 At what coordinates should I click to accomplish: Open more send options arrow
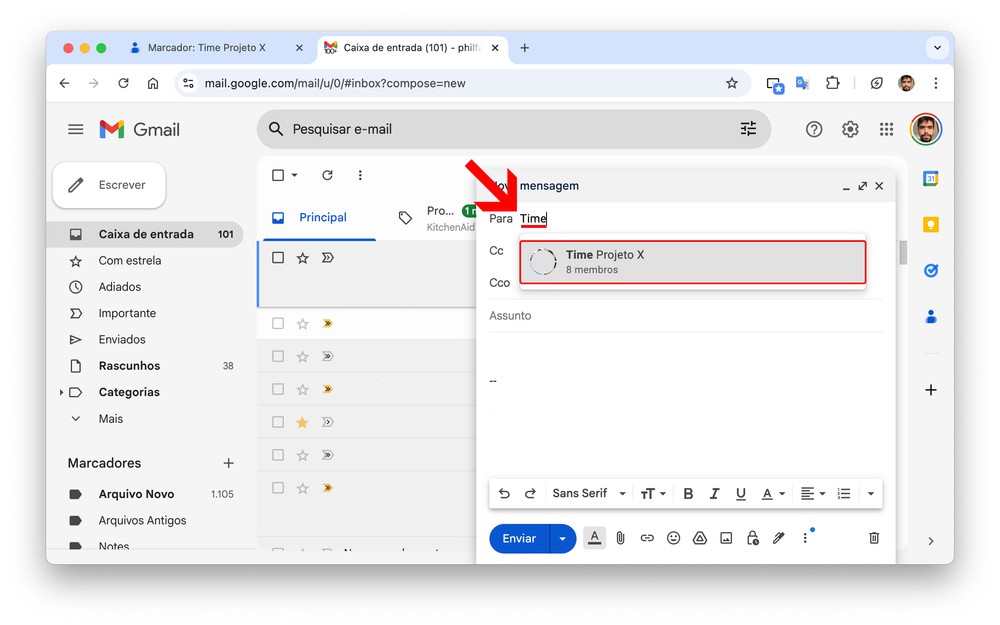pyautogui.click(x=563, y=539)
